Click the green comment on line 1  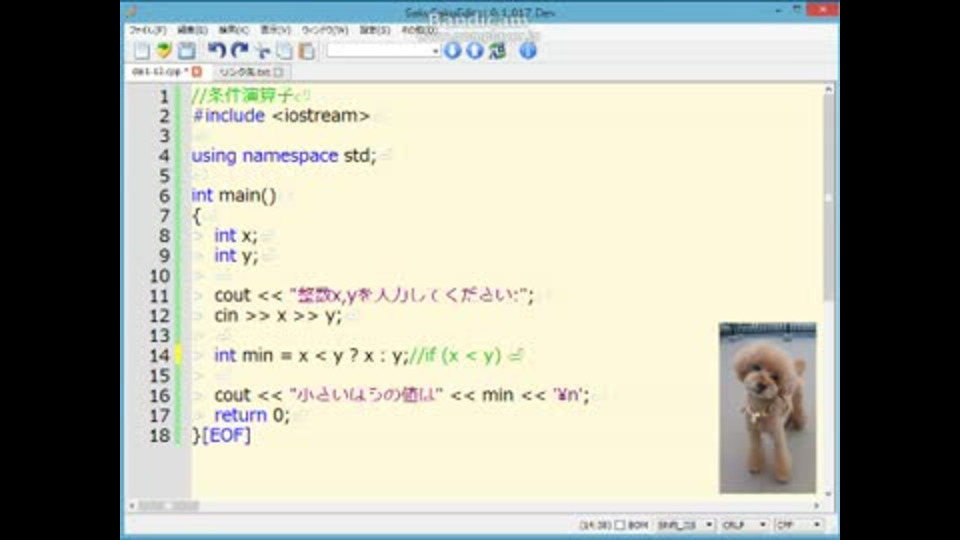[242, 96]
